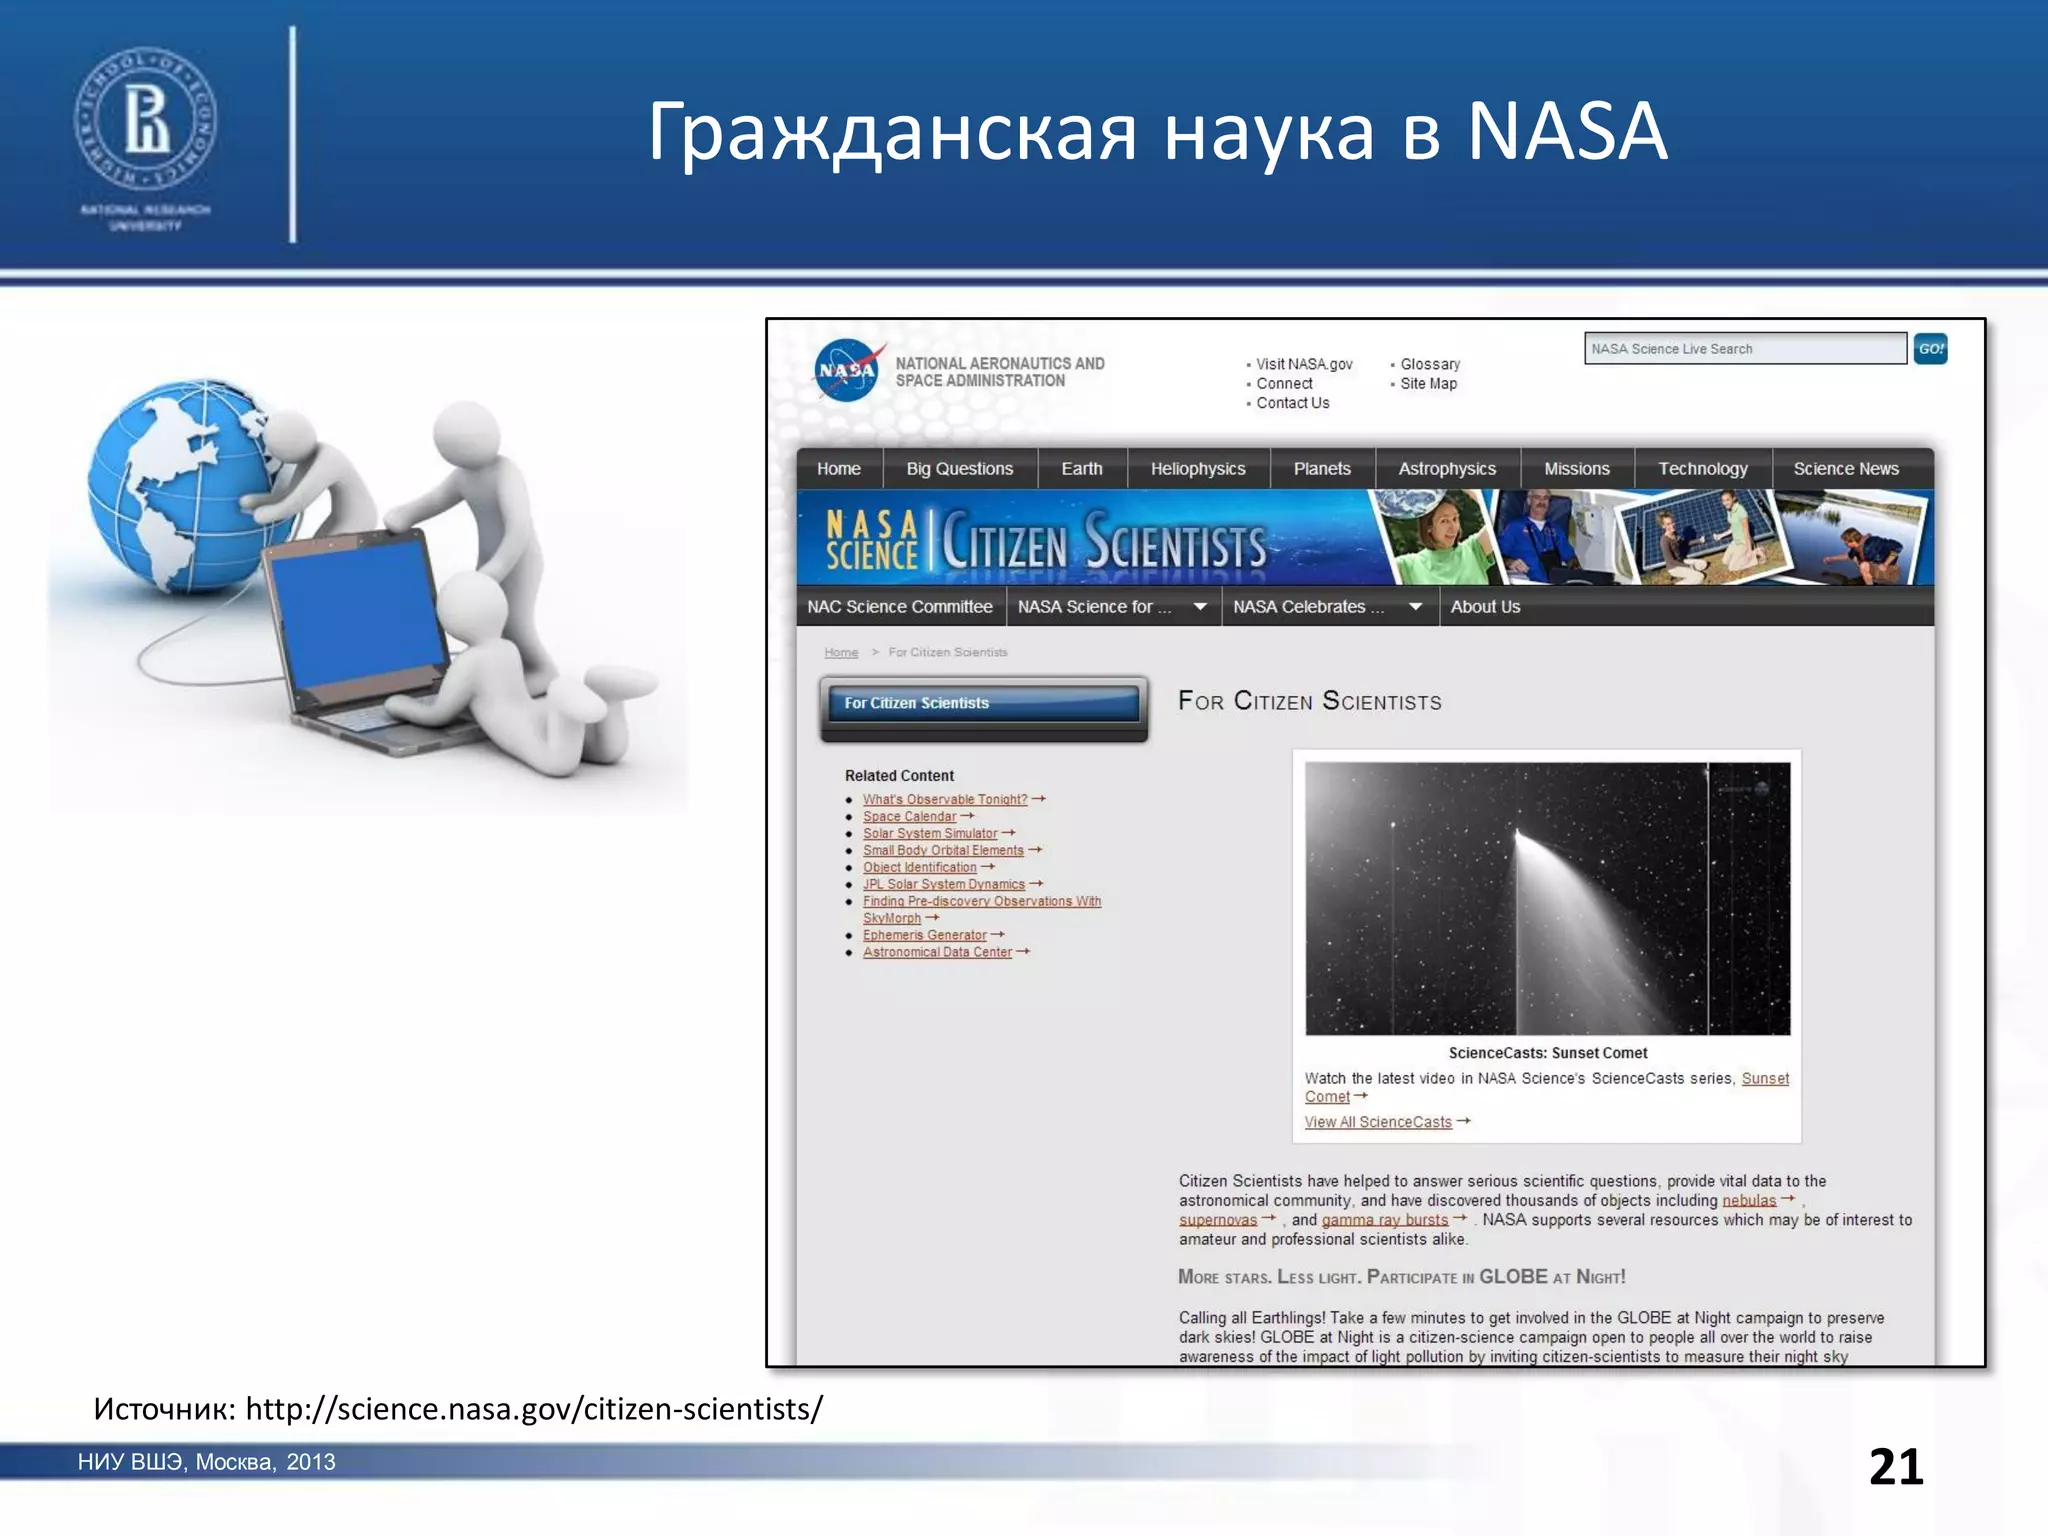Open the Connect link
This screenshot has width=2048, height=1536.
pos(1284,384)
